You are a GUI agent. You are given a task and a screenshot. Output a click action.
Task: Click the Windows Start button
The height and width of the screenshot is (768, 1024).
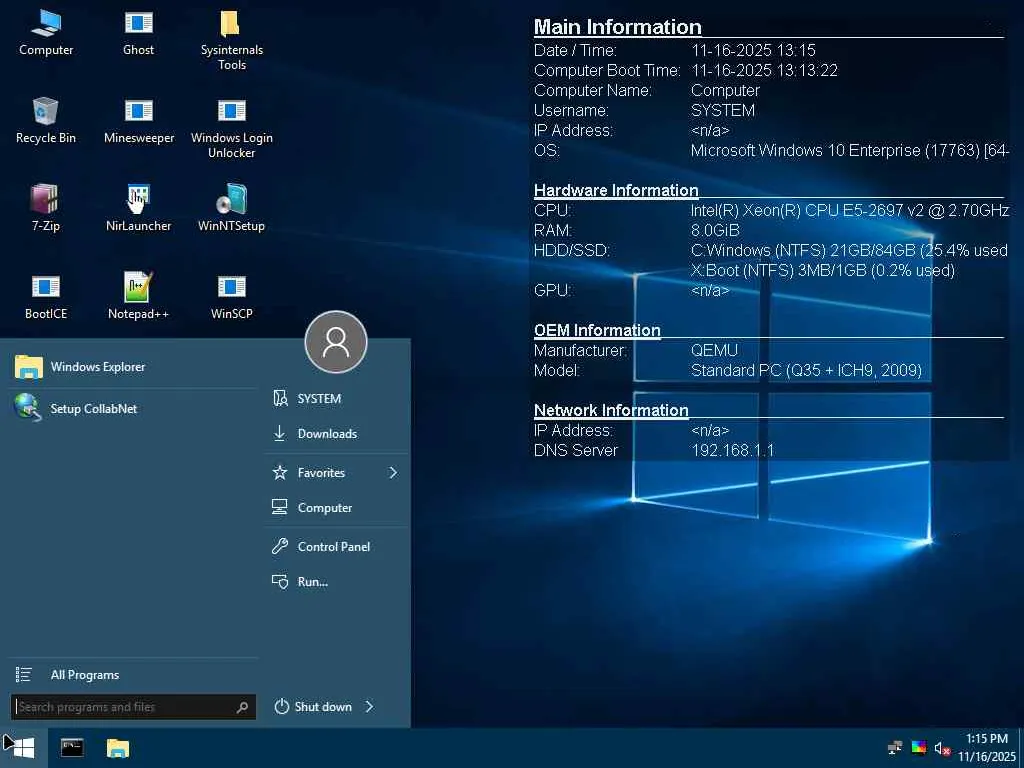pyautogui.click(x=24, y=748)
